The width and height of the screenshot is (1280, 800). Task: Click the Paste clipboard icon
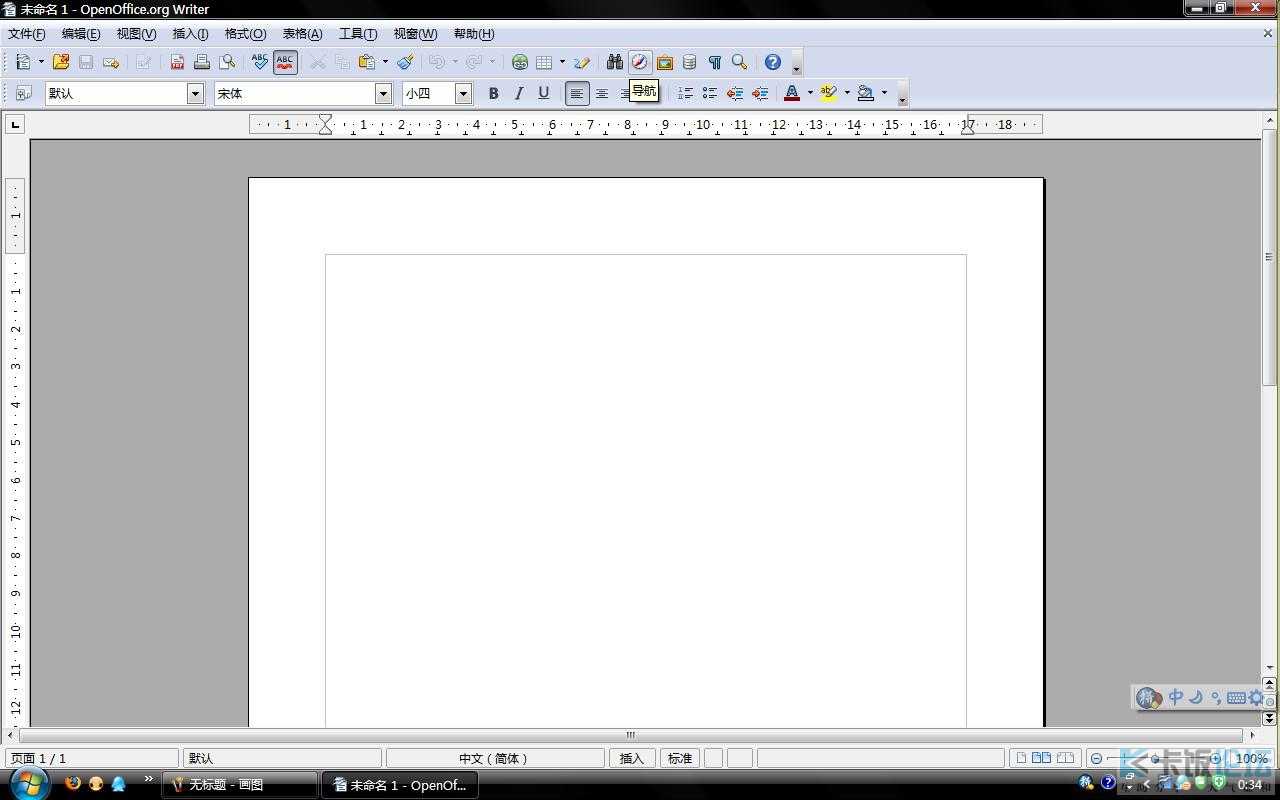pyautogui.click(x=367, y=62)
